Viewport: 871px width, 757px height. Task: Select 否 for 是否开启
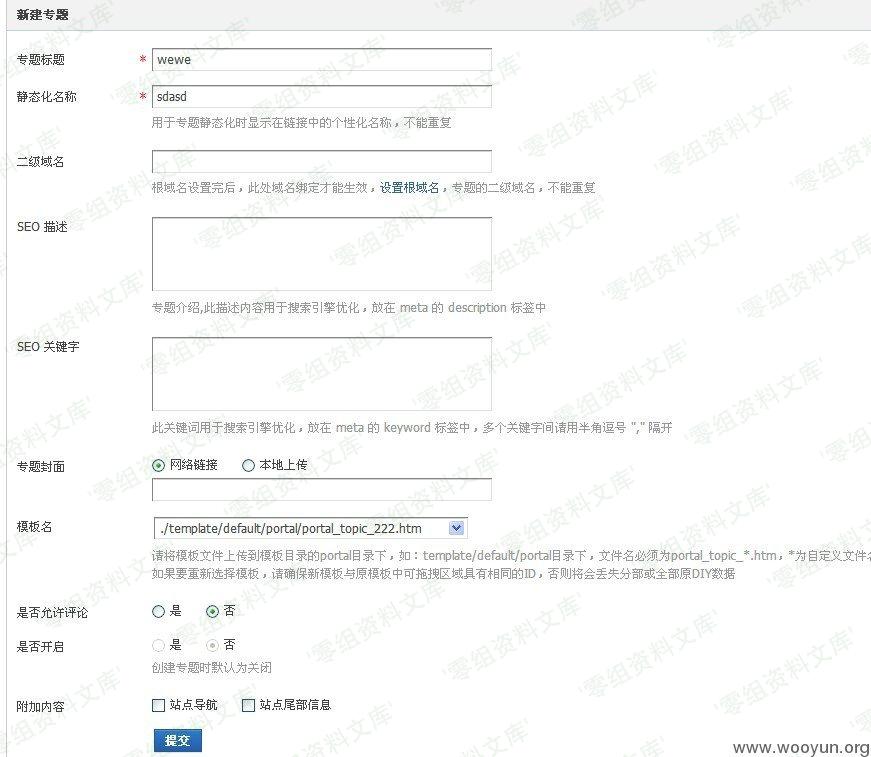(212, 645)
